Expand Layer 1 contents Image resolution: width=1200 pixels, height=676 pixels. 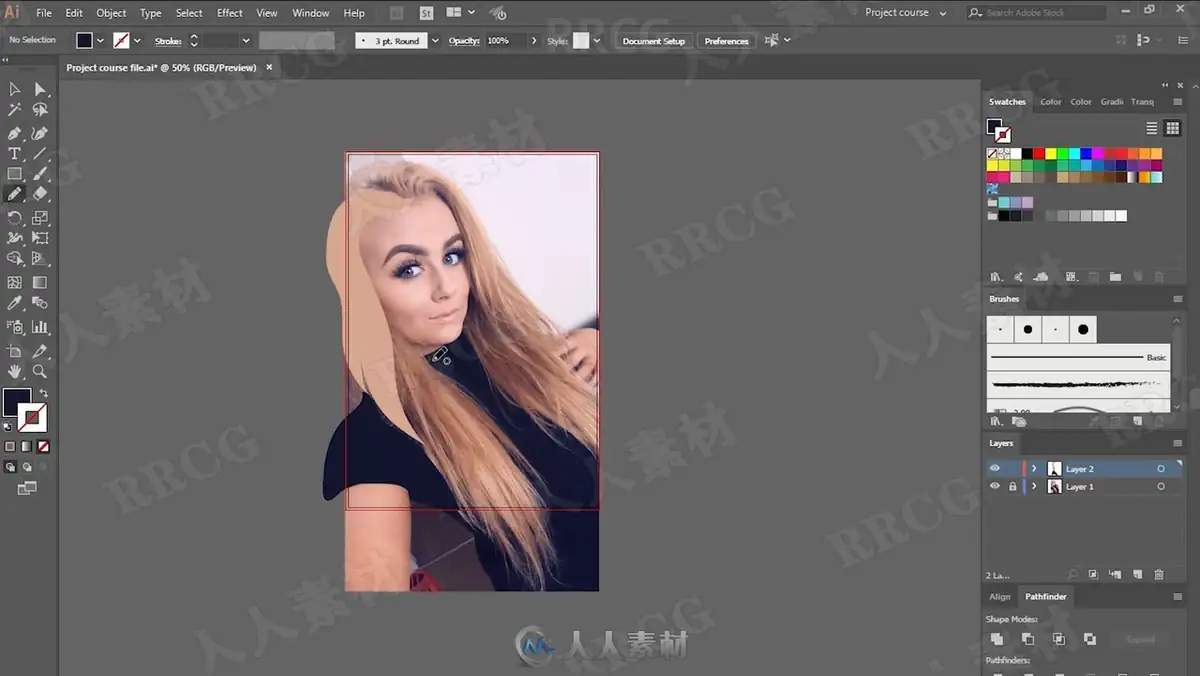point(1034,486)
